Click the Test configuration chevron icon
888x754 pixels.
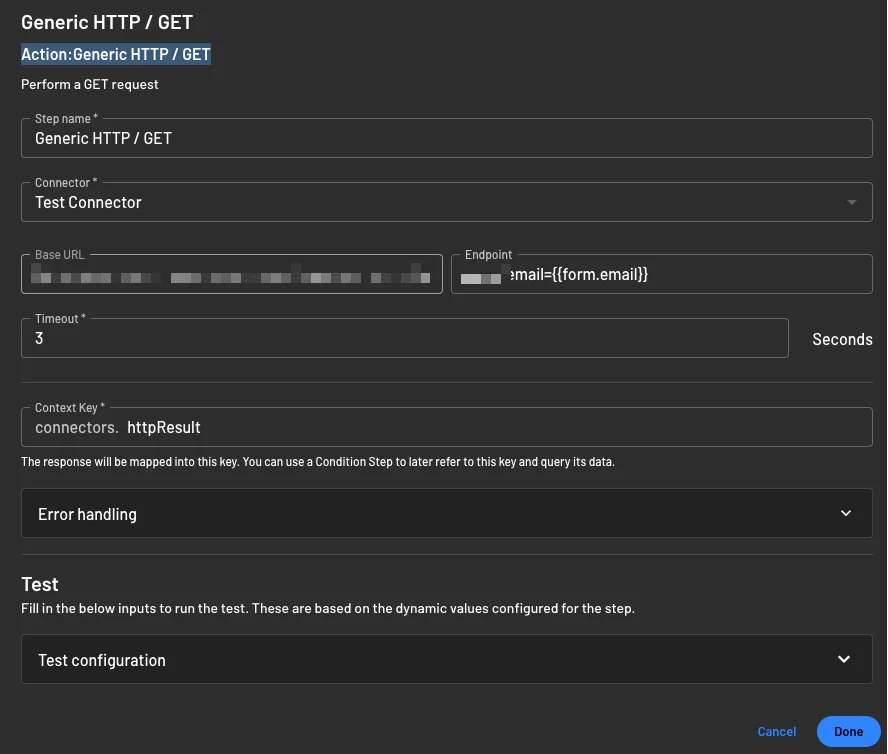coord(843,659)
